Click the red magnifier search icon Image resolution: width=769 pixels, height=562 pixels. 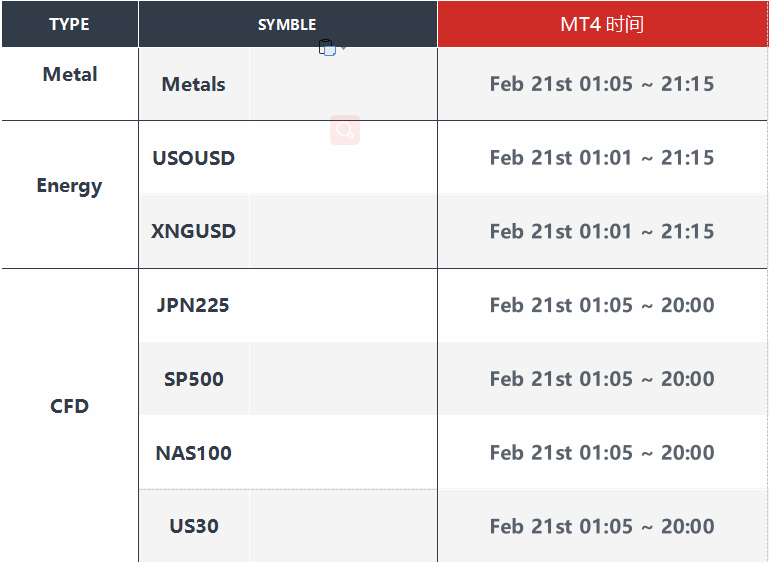[345, 130]
